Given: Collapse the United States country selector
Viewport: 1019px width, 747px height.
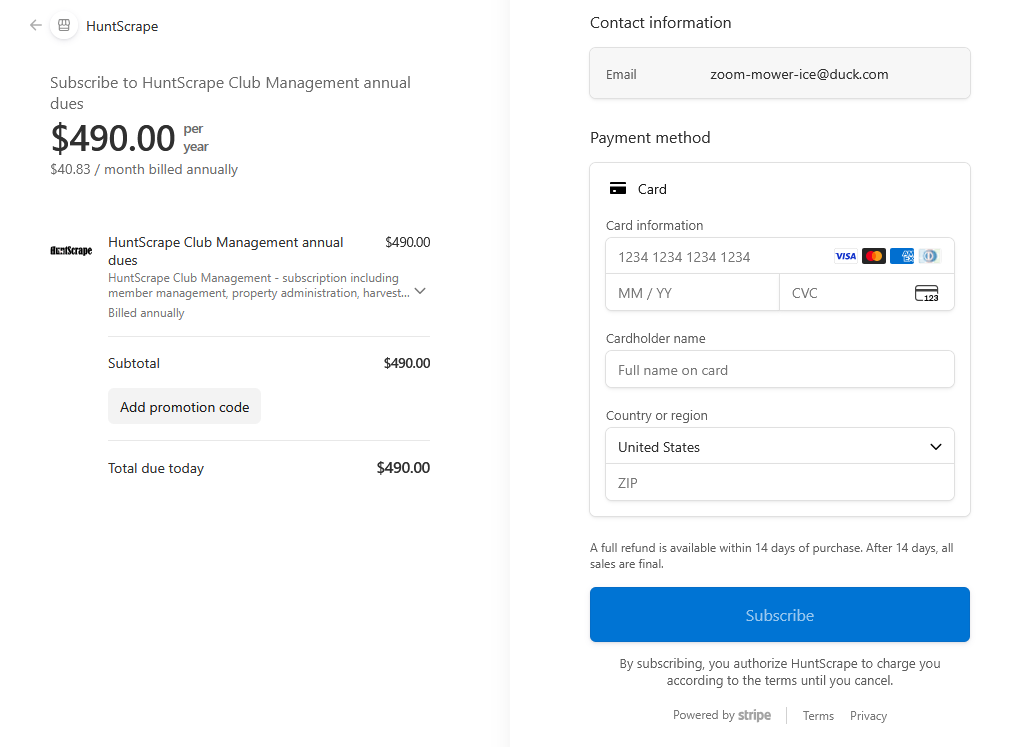Looking at the screenshot, I should [x=935, y=446].
